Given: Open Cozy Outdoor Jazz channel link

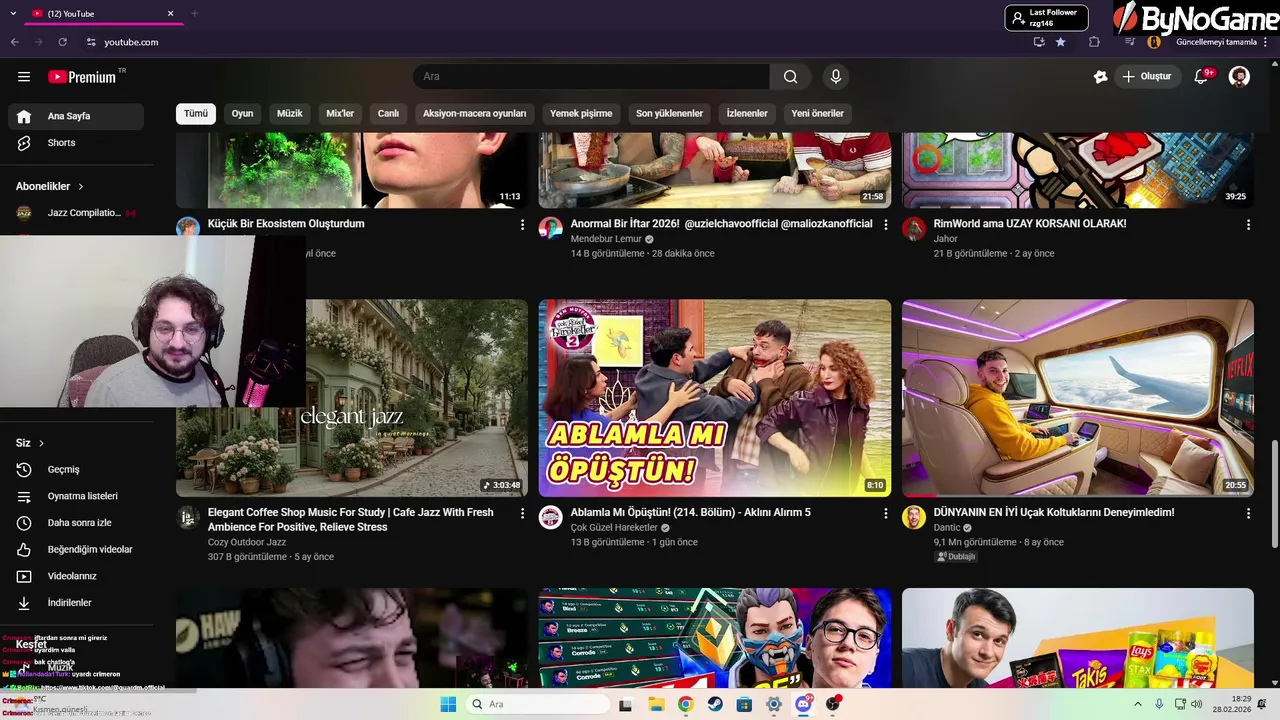Looking at the screenshot, I should coord(247,542).
